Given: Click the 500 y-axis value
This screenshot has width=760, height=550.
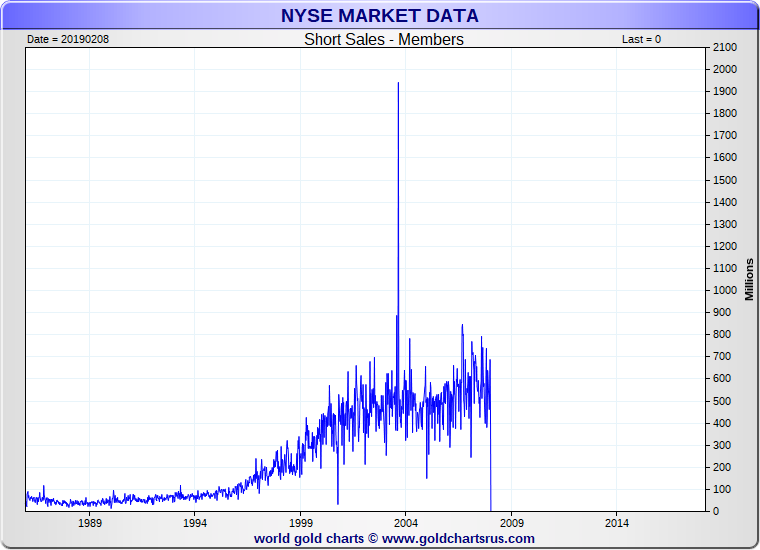Looking at the screenshot, I should 722,401.
